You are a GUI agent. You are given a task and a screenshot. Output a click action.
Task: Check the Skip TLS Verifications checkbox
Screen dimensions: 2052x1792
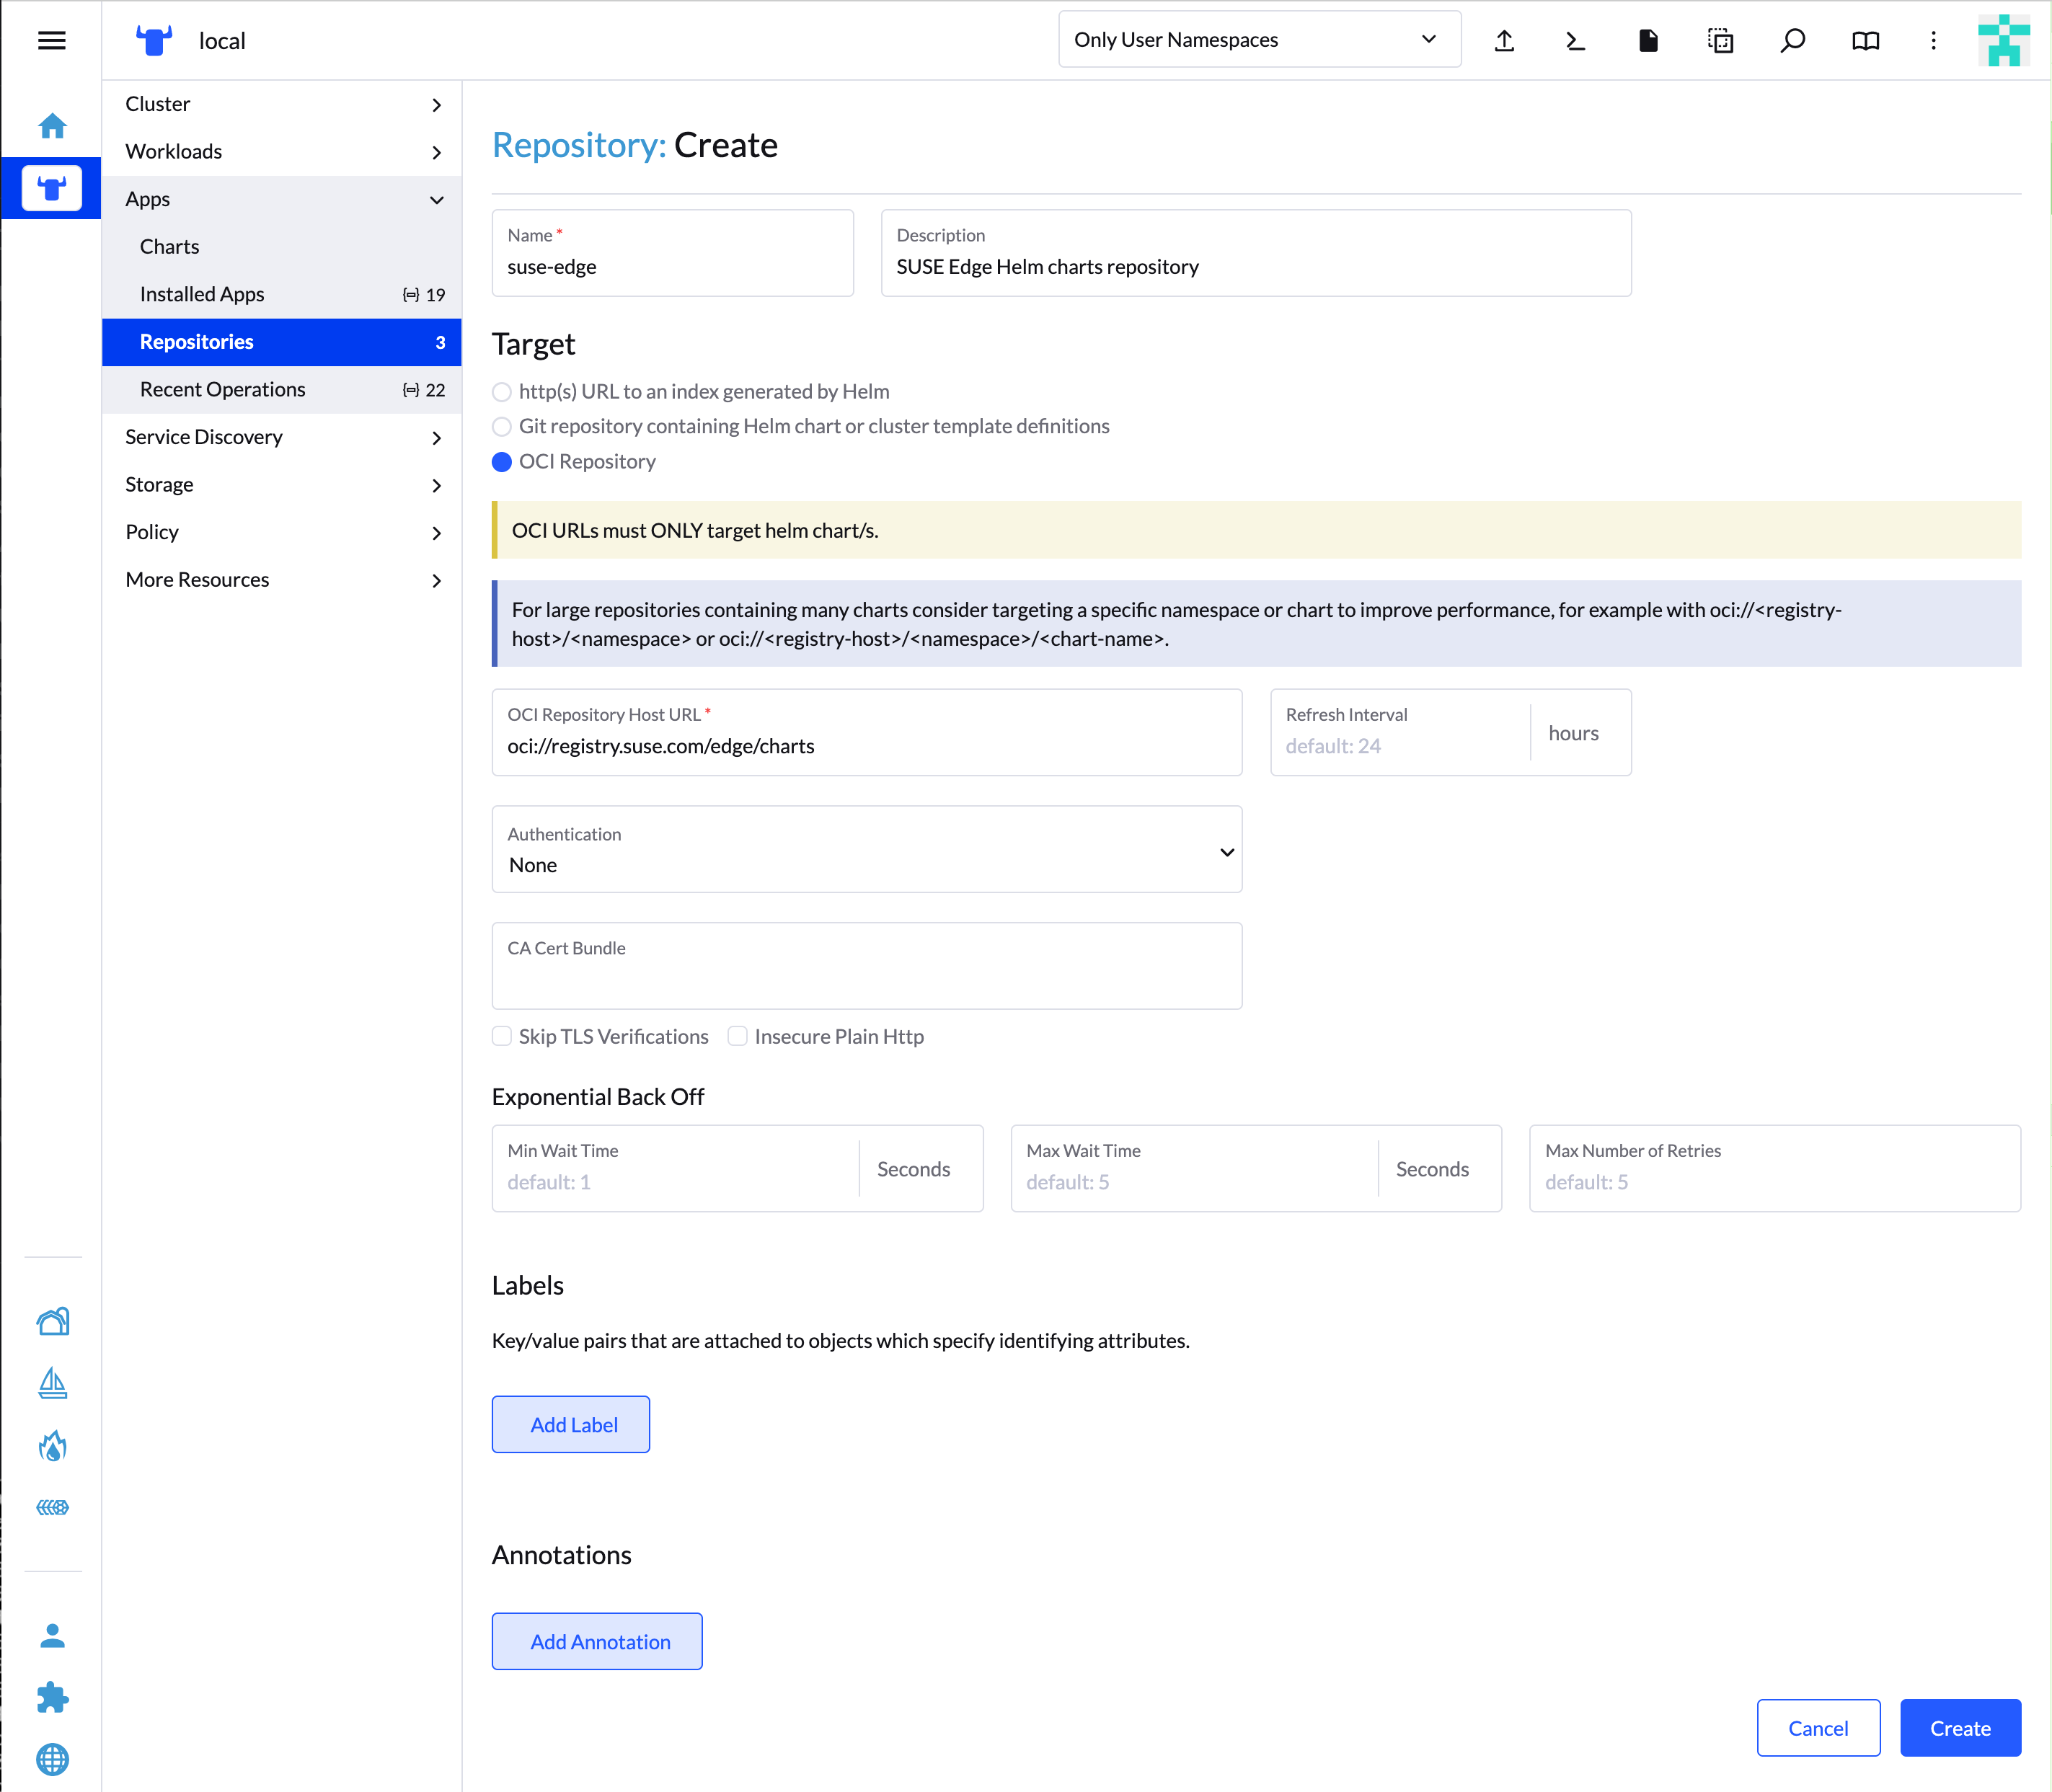[501, 1036]
